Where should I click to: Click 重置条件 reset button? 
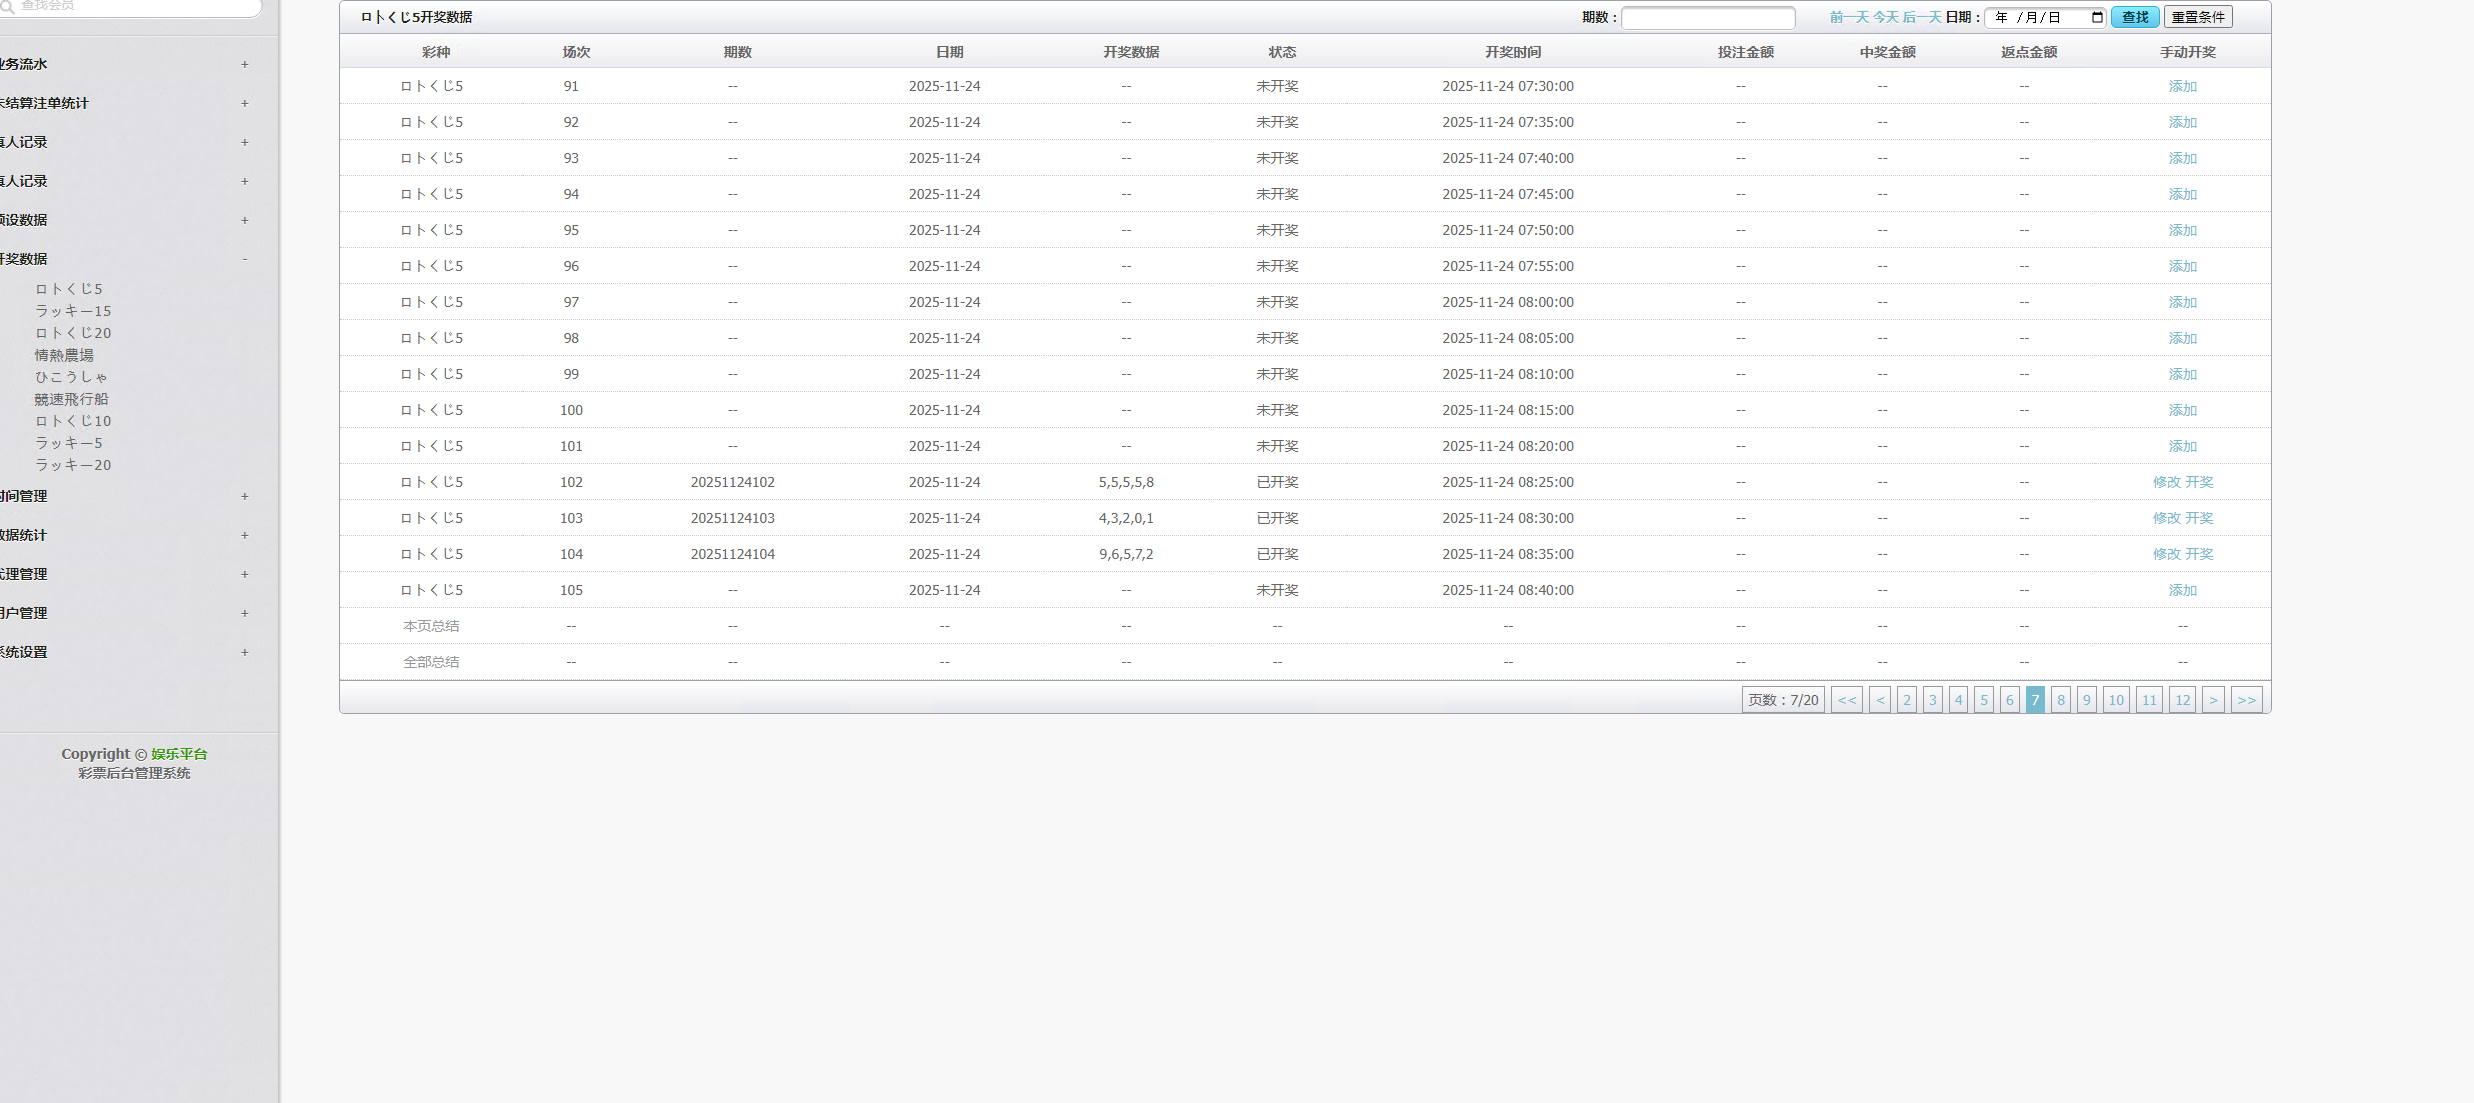click(2197, 17)
